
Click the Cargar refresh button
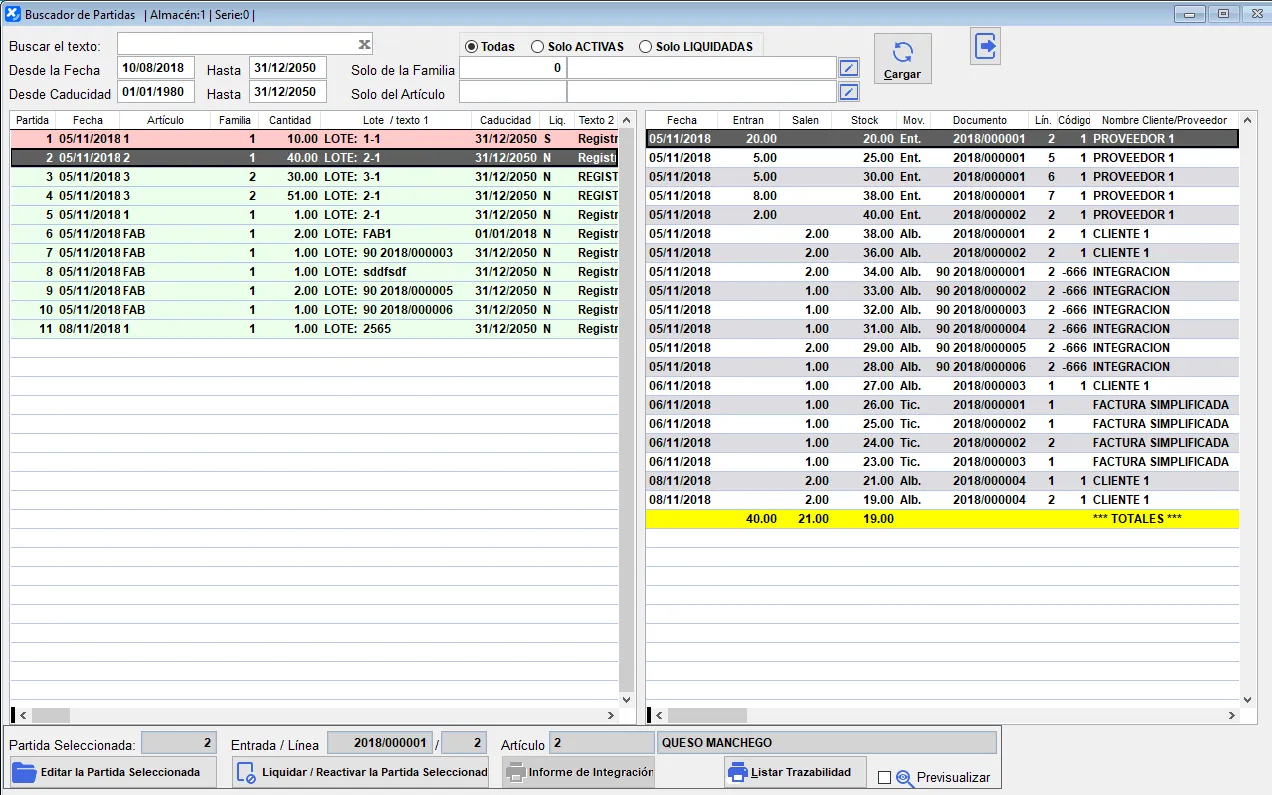pos(902,59)
